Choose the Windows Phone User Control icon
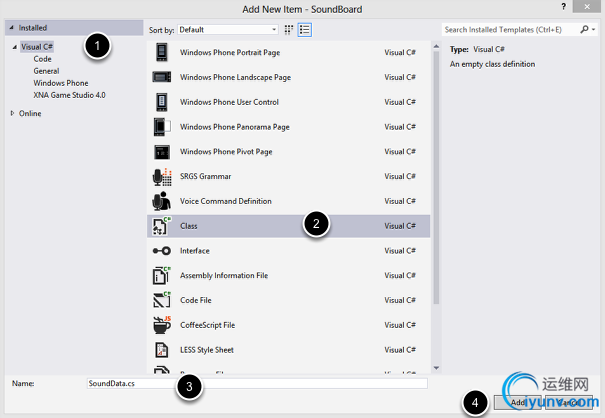 [161, 102]
